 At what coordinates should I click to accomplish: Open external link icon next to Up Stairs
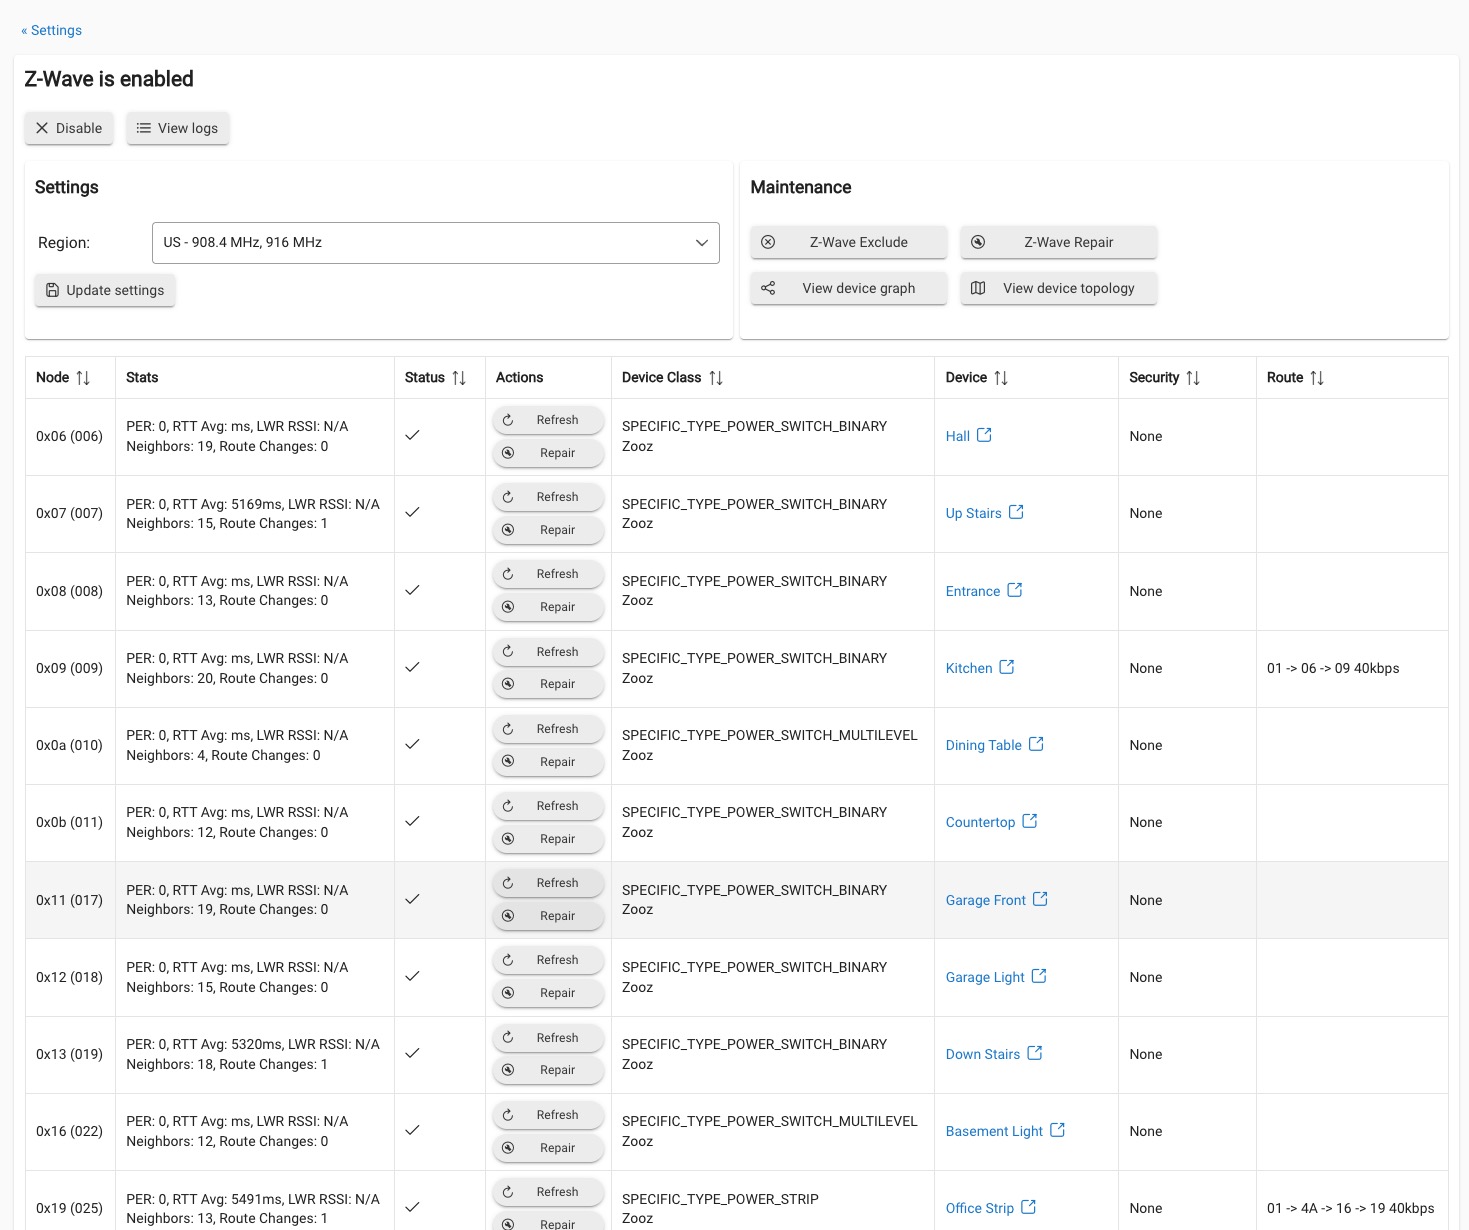point(1016,512)
